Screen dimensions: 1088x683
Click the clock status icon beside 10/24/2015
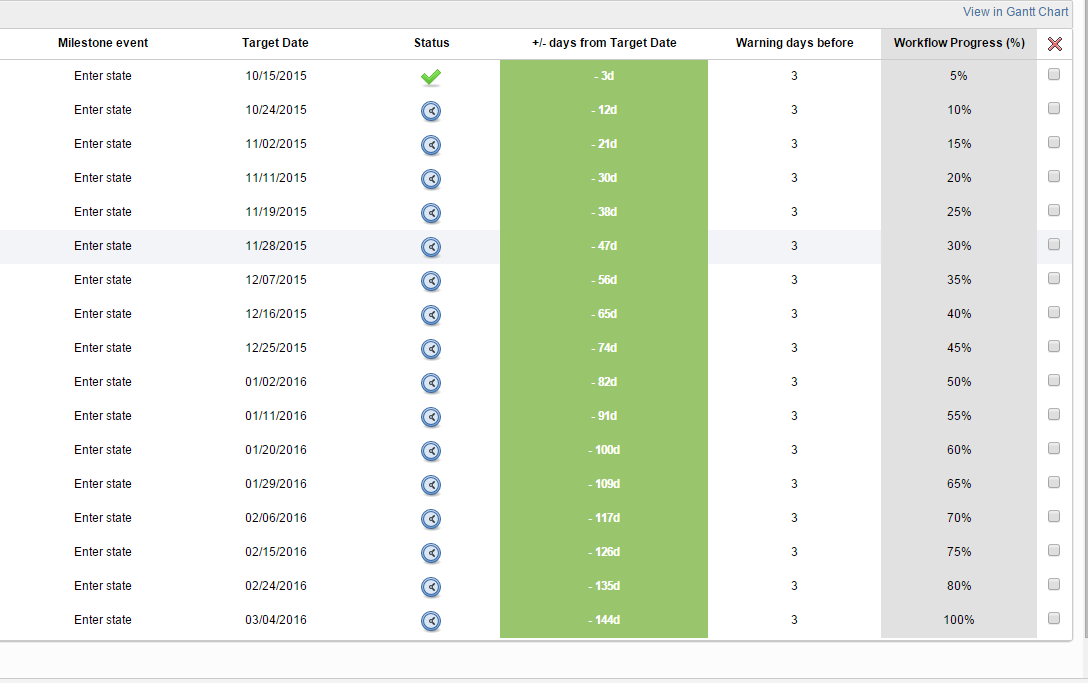click(x=431, y=111)
